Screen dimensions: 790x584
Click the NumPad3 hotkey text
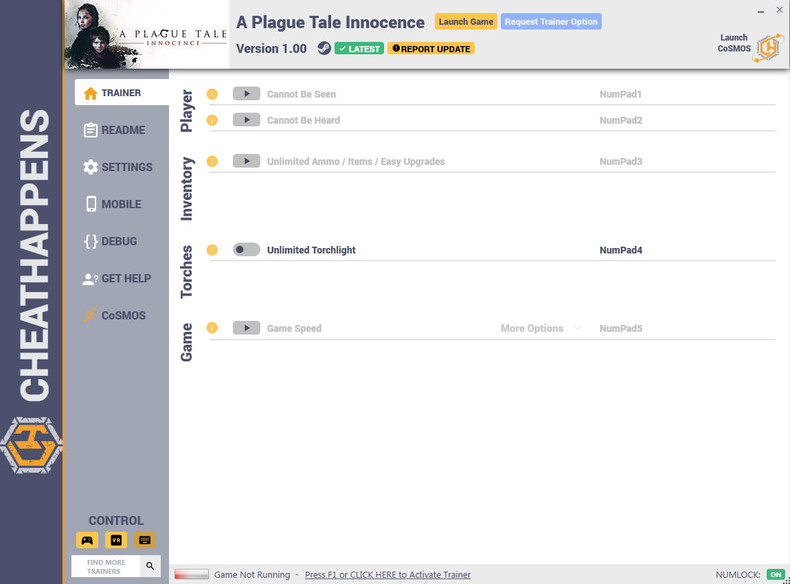point(621,162)
